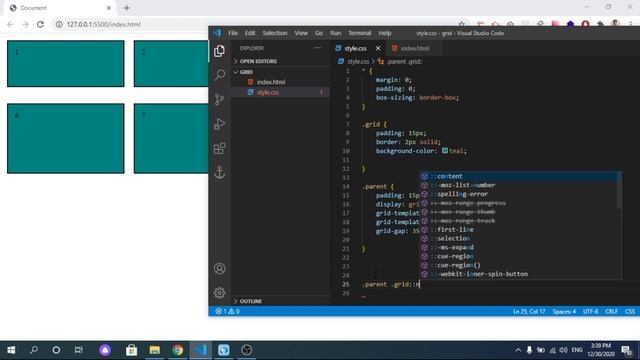Choose ::first-line suggestion
Viewport: 640px width, 360px height.
tap(518, 229)
